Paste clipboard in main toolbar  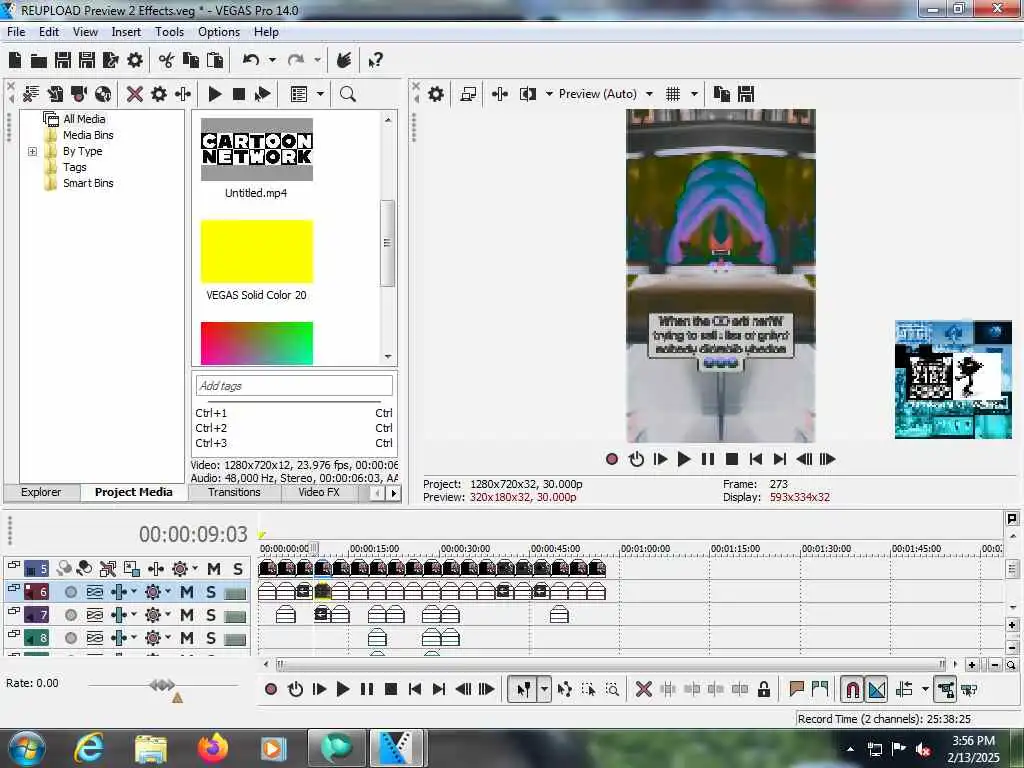[215, 61]
